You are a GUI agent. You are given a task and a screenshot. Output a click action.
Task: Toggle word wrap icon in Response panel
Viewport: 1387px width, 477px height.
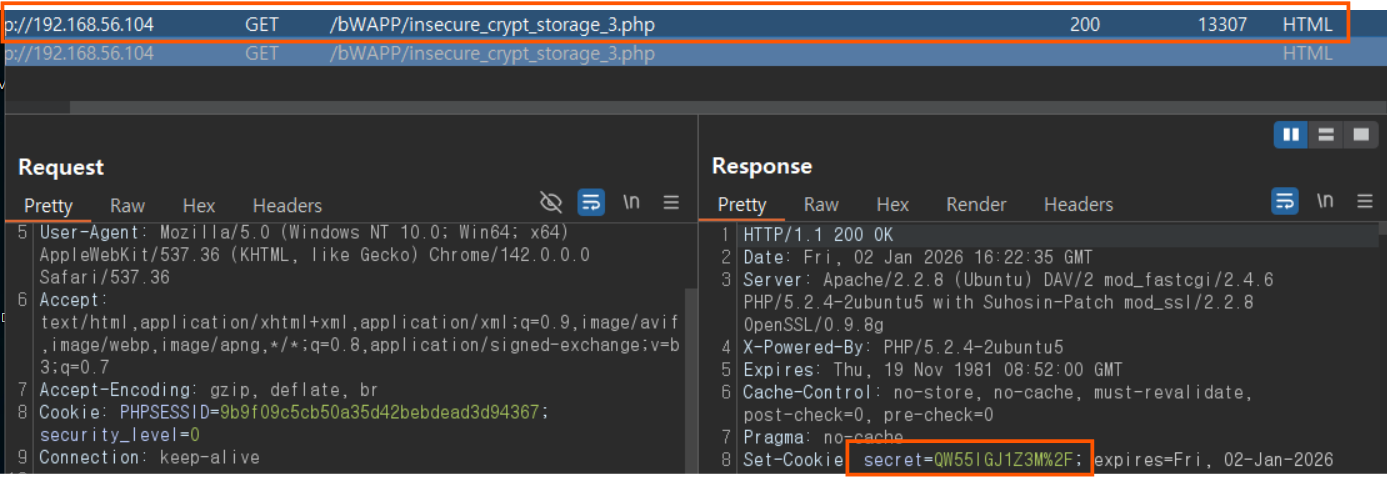(1285, 201)
